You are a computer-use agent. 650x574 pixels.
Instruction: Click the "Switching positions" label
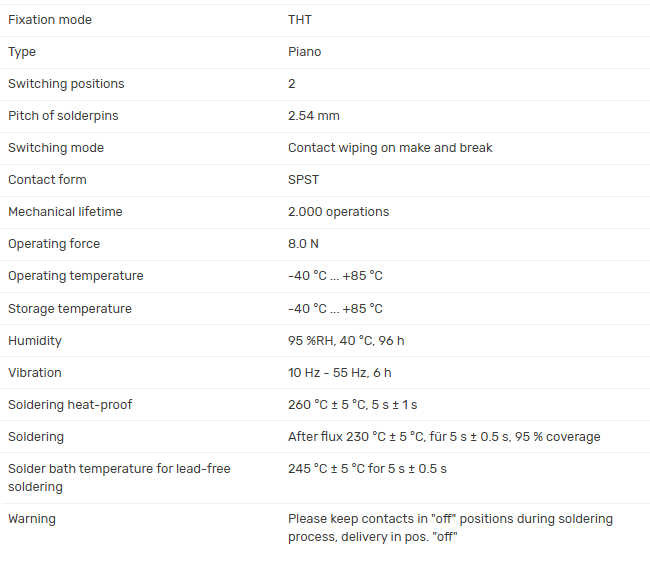[x=66, y=84]
